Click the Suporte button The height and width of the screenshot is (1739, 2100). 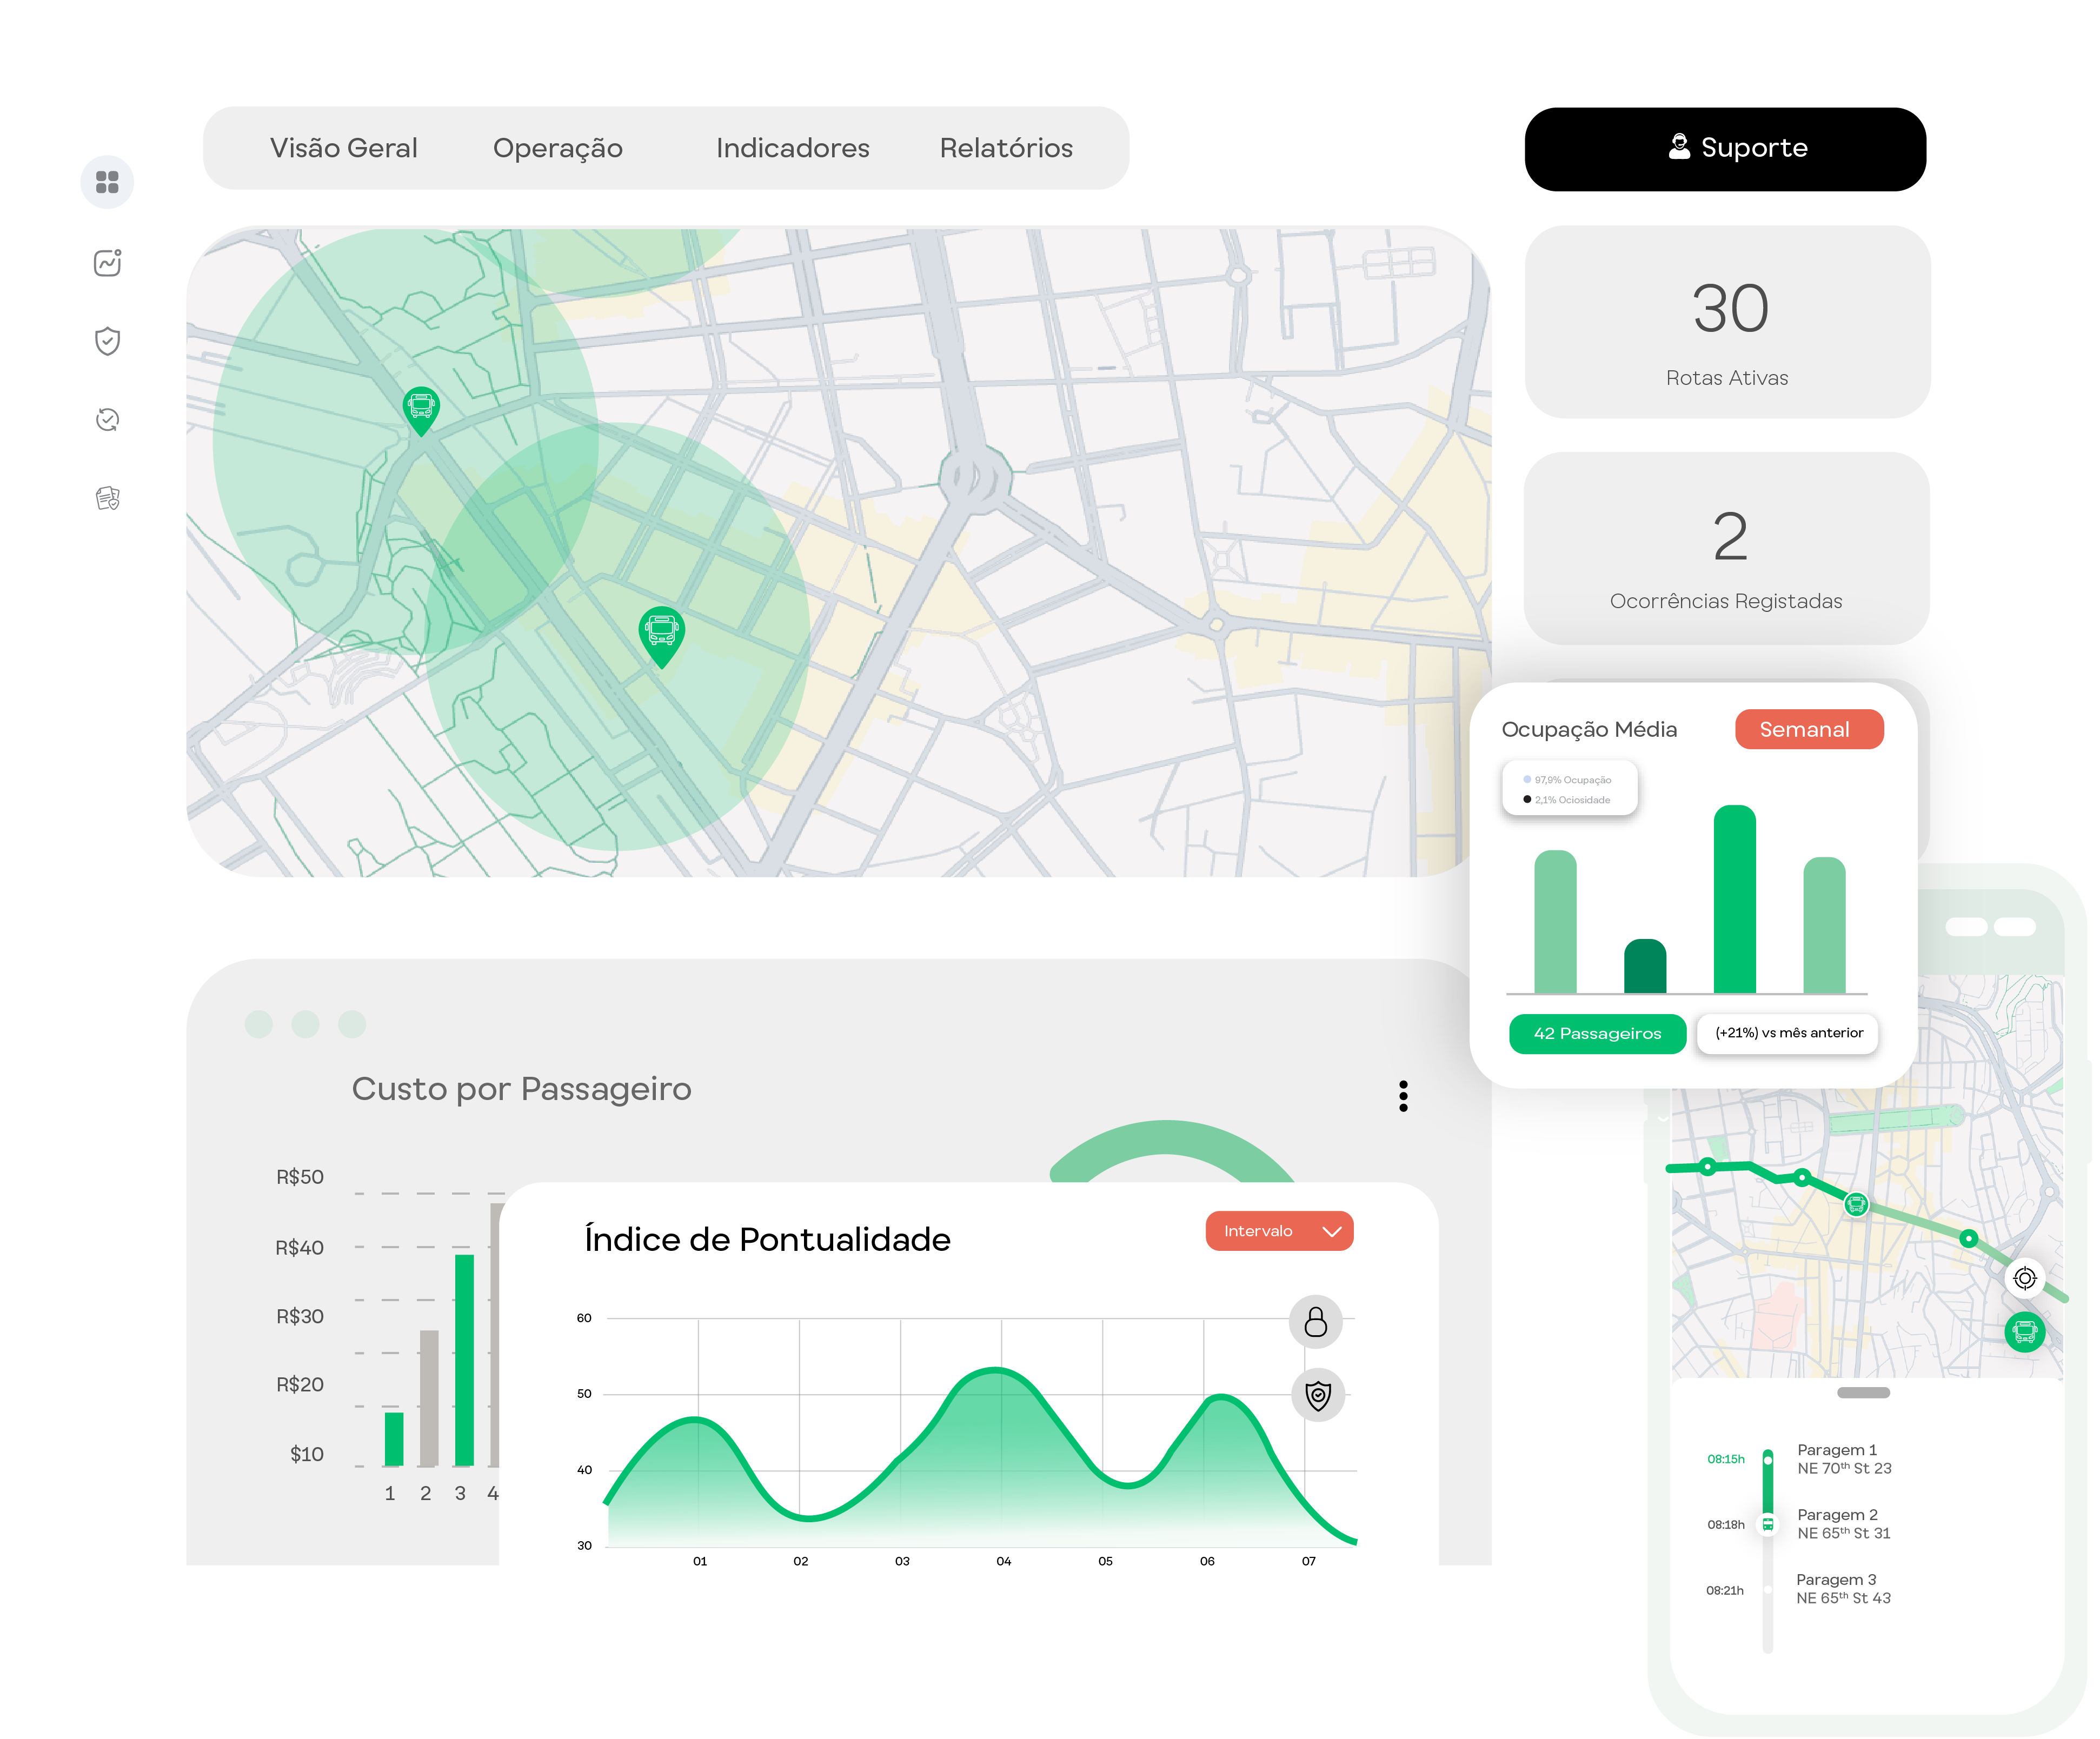[x=1725, y=149]
